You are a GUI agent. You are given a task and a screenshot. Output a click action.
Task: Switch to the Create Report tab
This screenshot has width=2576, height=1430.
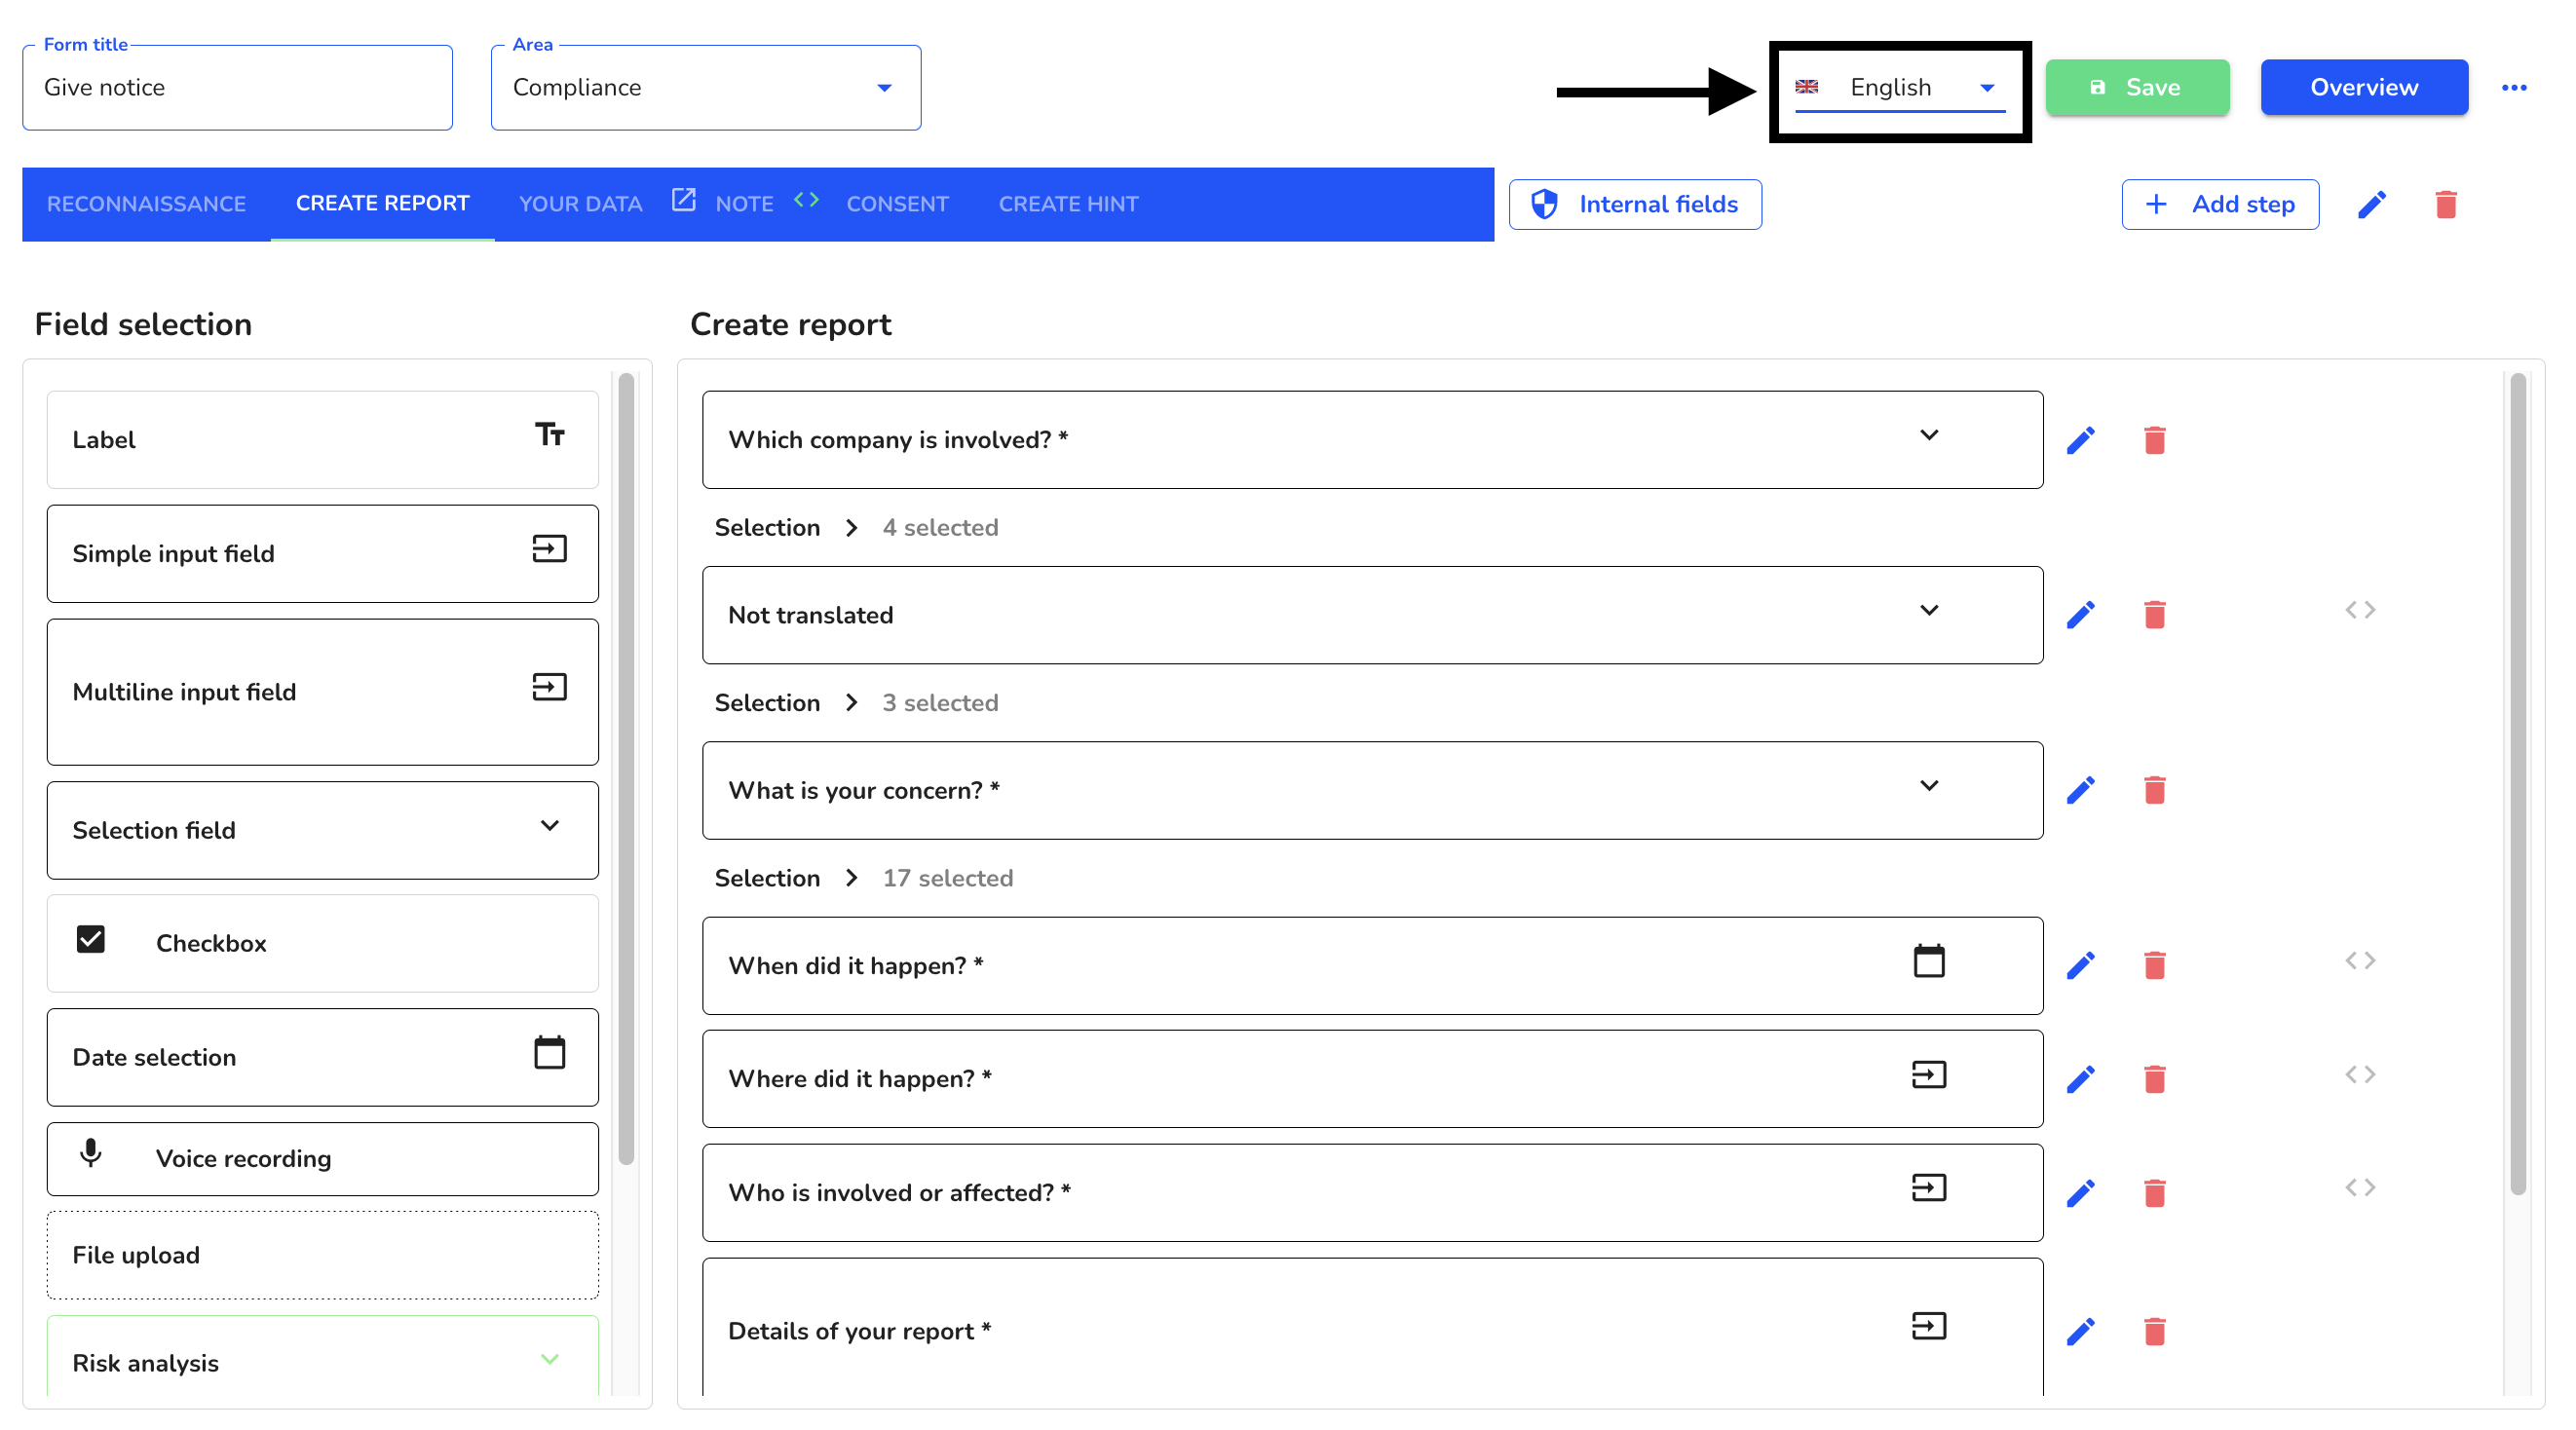[x=382, y=203]
